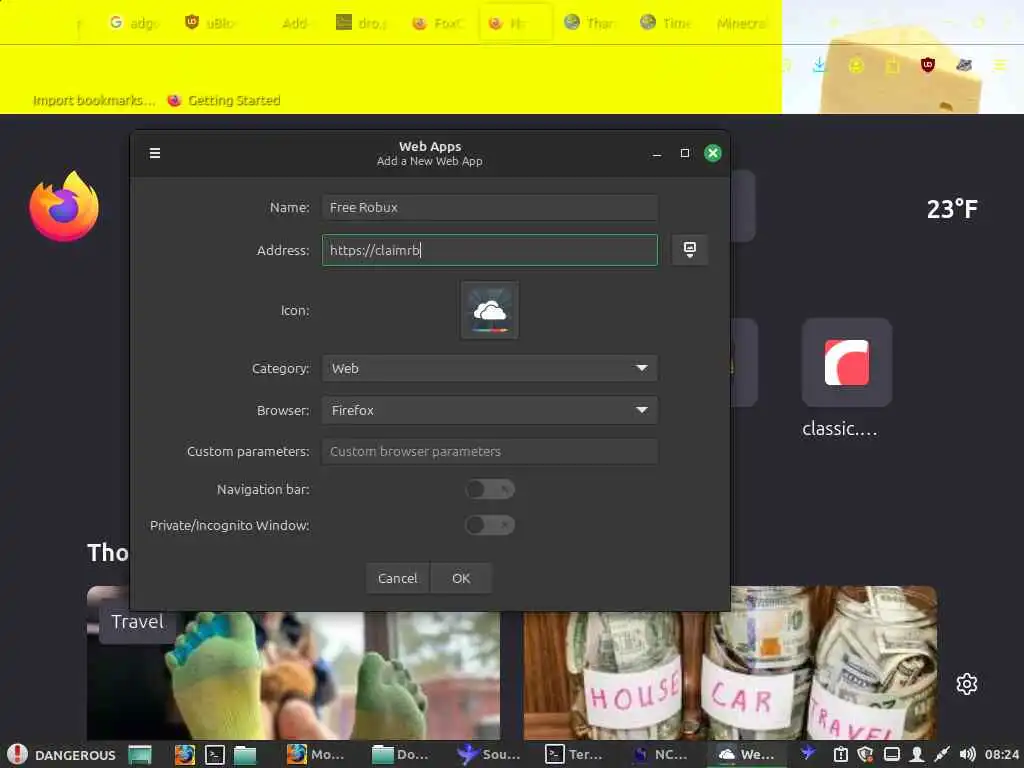1024x768 pixels.
Task: Select the 'Time' browser tab
Action: tap(666, 23)
